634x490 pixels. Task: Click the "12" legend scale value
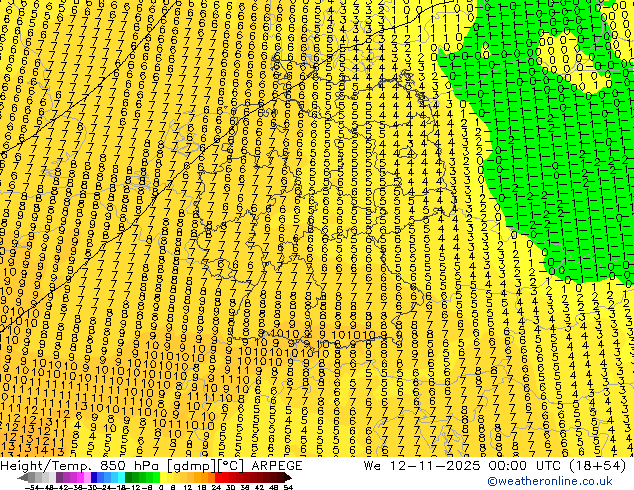pos(188,488)
